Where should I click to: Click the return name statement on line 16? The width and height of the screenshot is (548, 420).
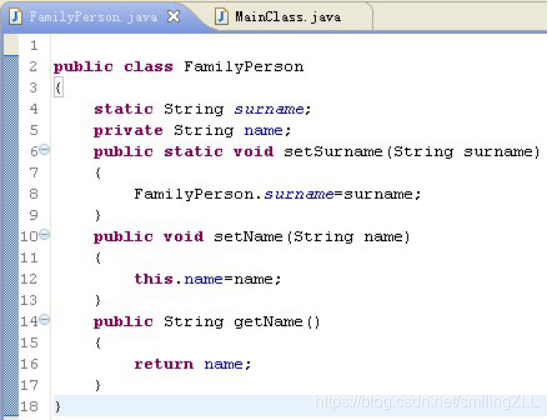click(193, 364)
